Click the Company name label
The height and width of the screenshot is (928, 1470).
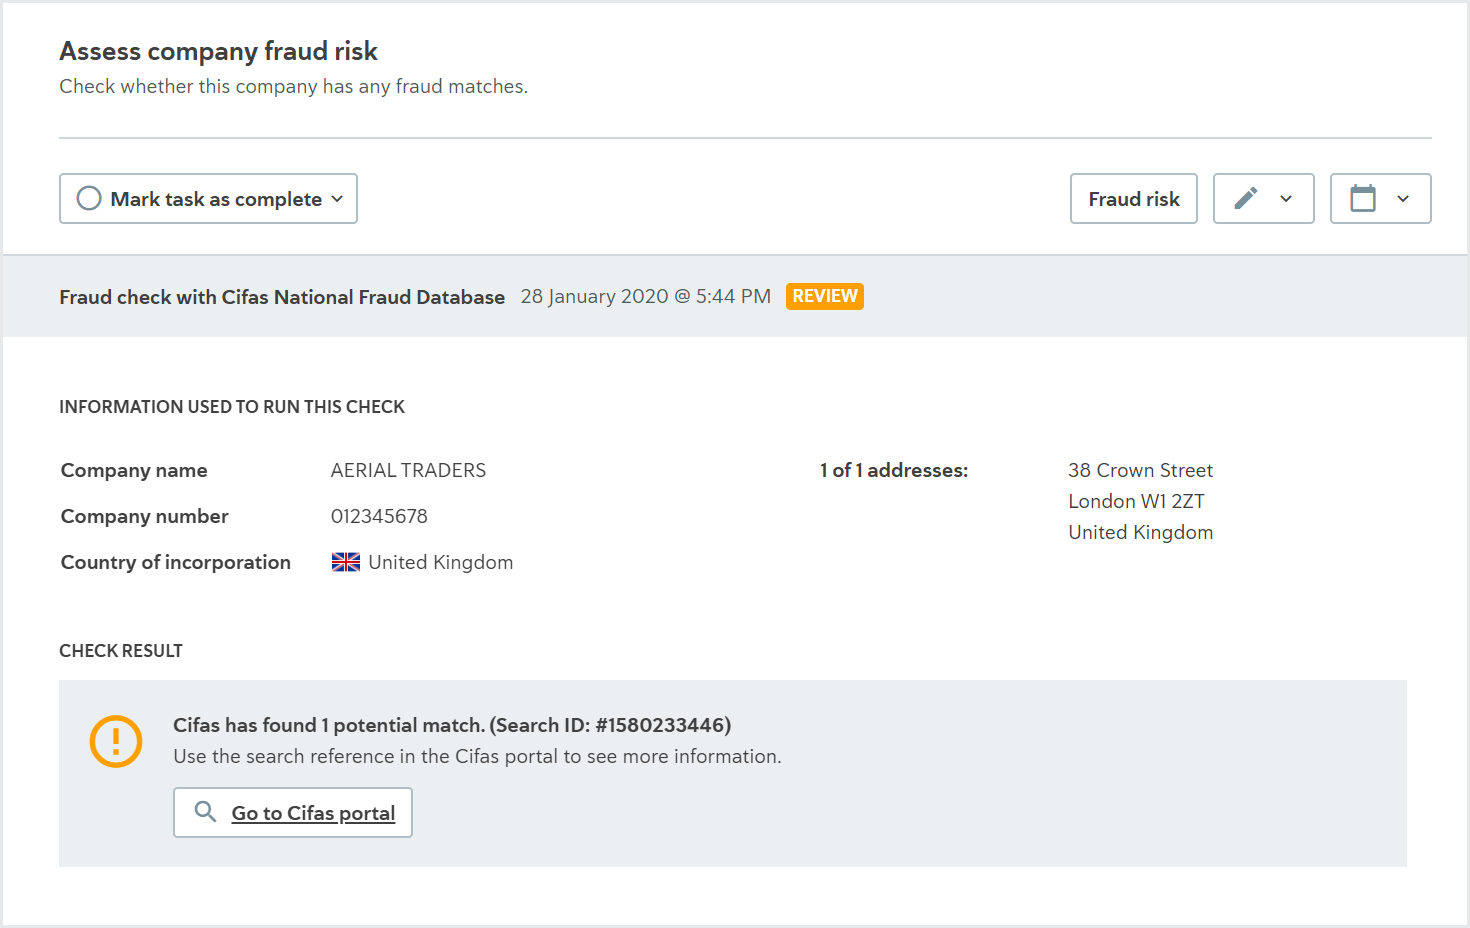click(134, 470)
